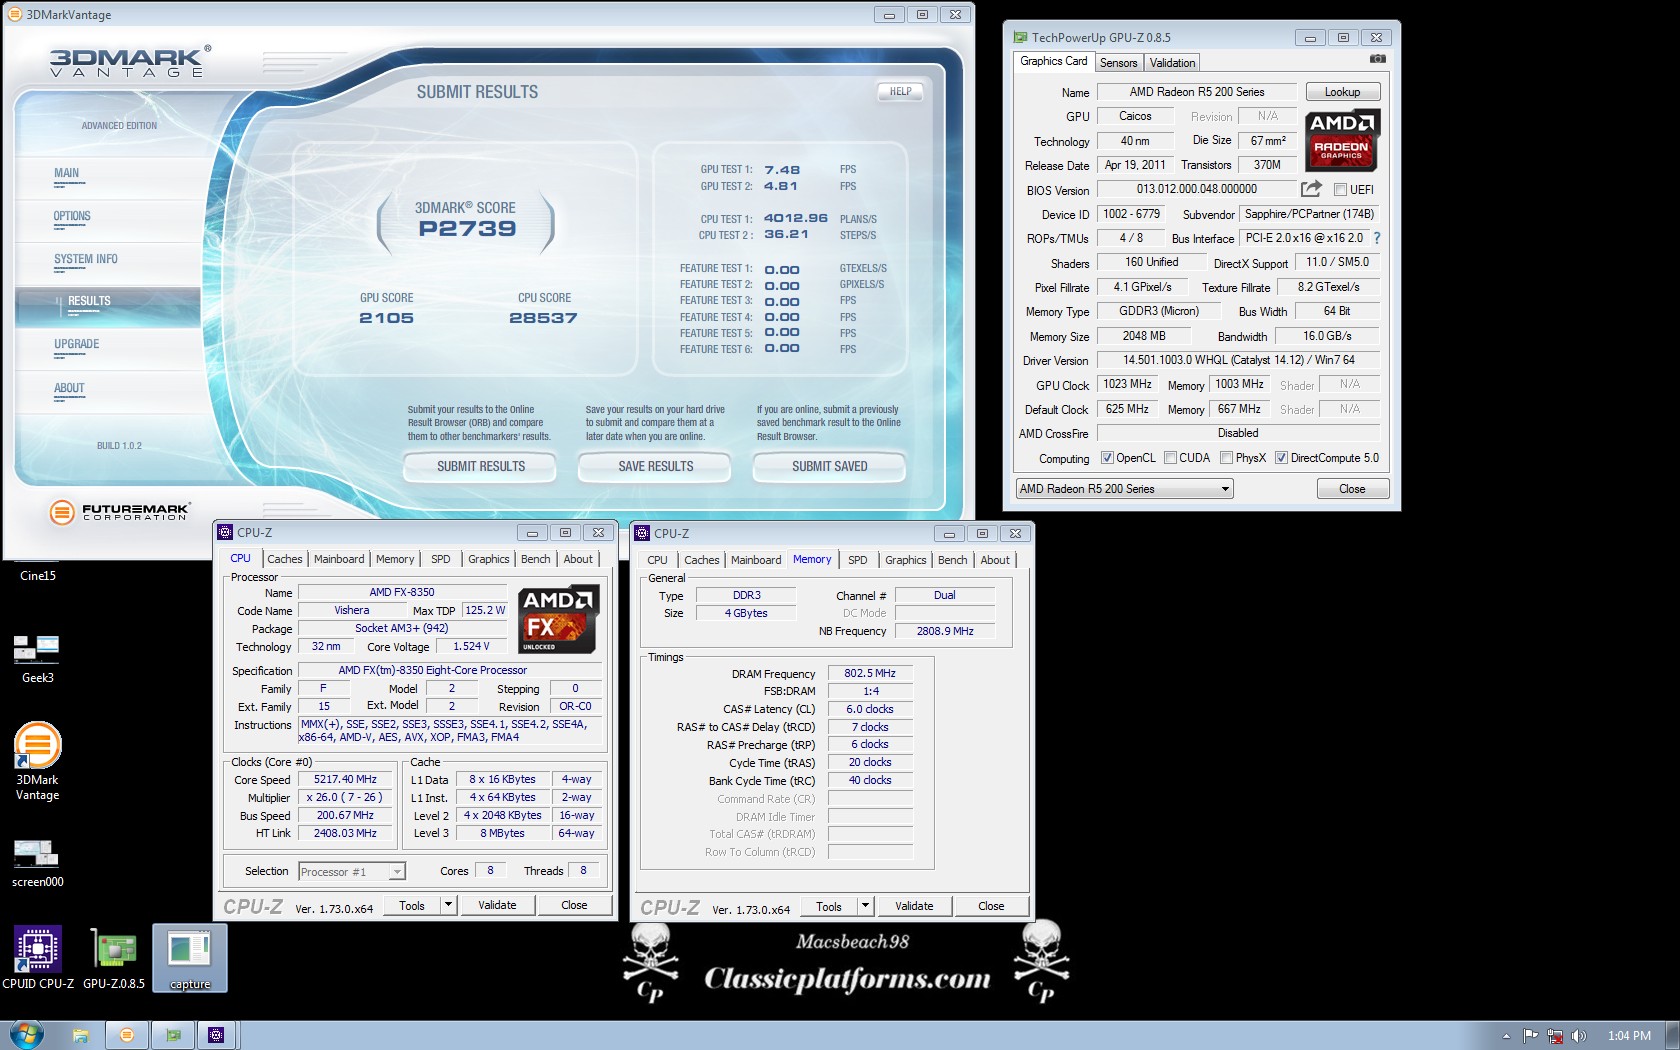Click the CPU-Z Core Speed 5217.40 MHz value
This screenshot has height=1050, width=1680.
tap(345, 780)
